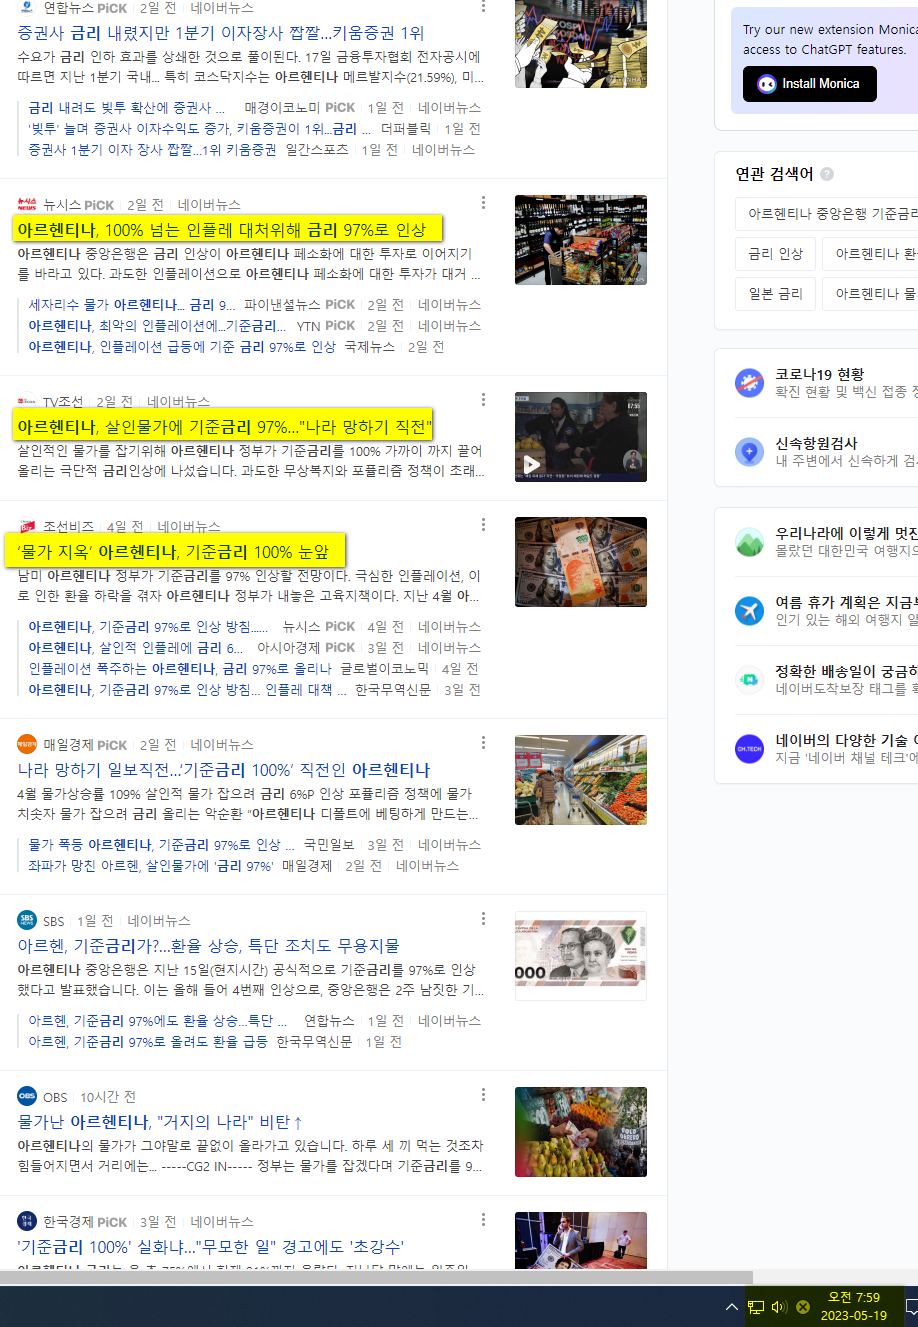Open 코로나19 현황 shortcut icon
Image resolution: width=918 pixels, height=1327 pixels.
[x=749, y=383]
